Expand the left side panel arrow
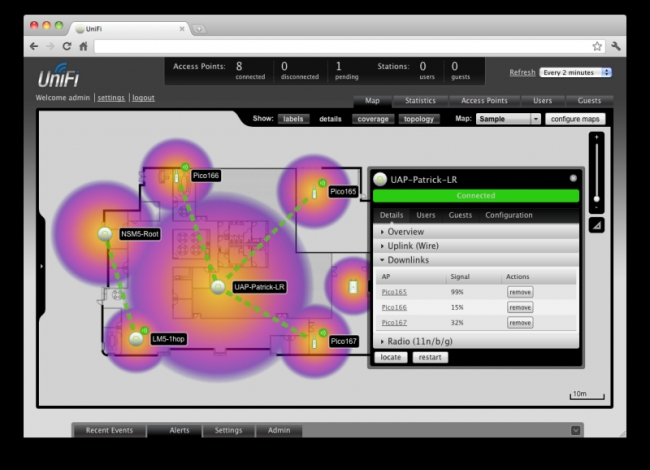 [x=41, y=266]
